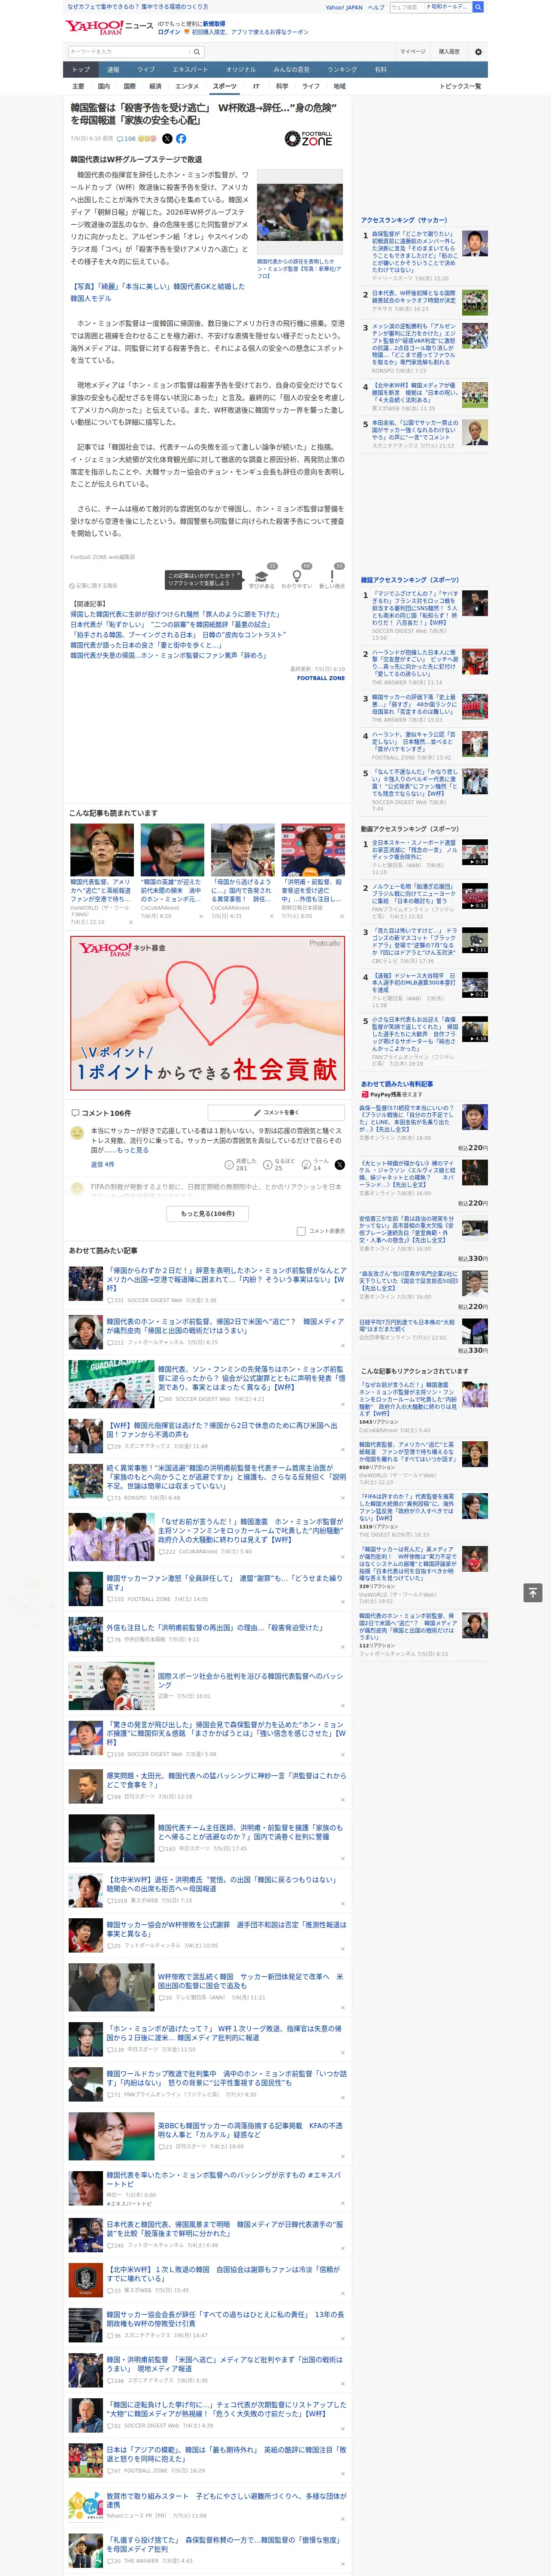The height and width of the screenshot is (2576, 551).
Task: Open 購入履歴 link
Action: point(449,52)
